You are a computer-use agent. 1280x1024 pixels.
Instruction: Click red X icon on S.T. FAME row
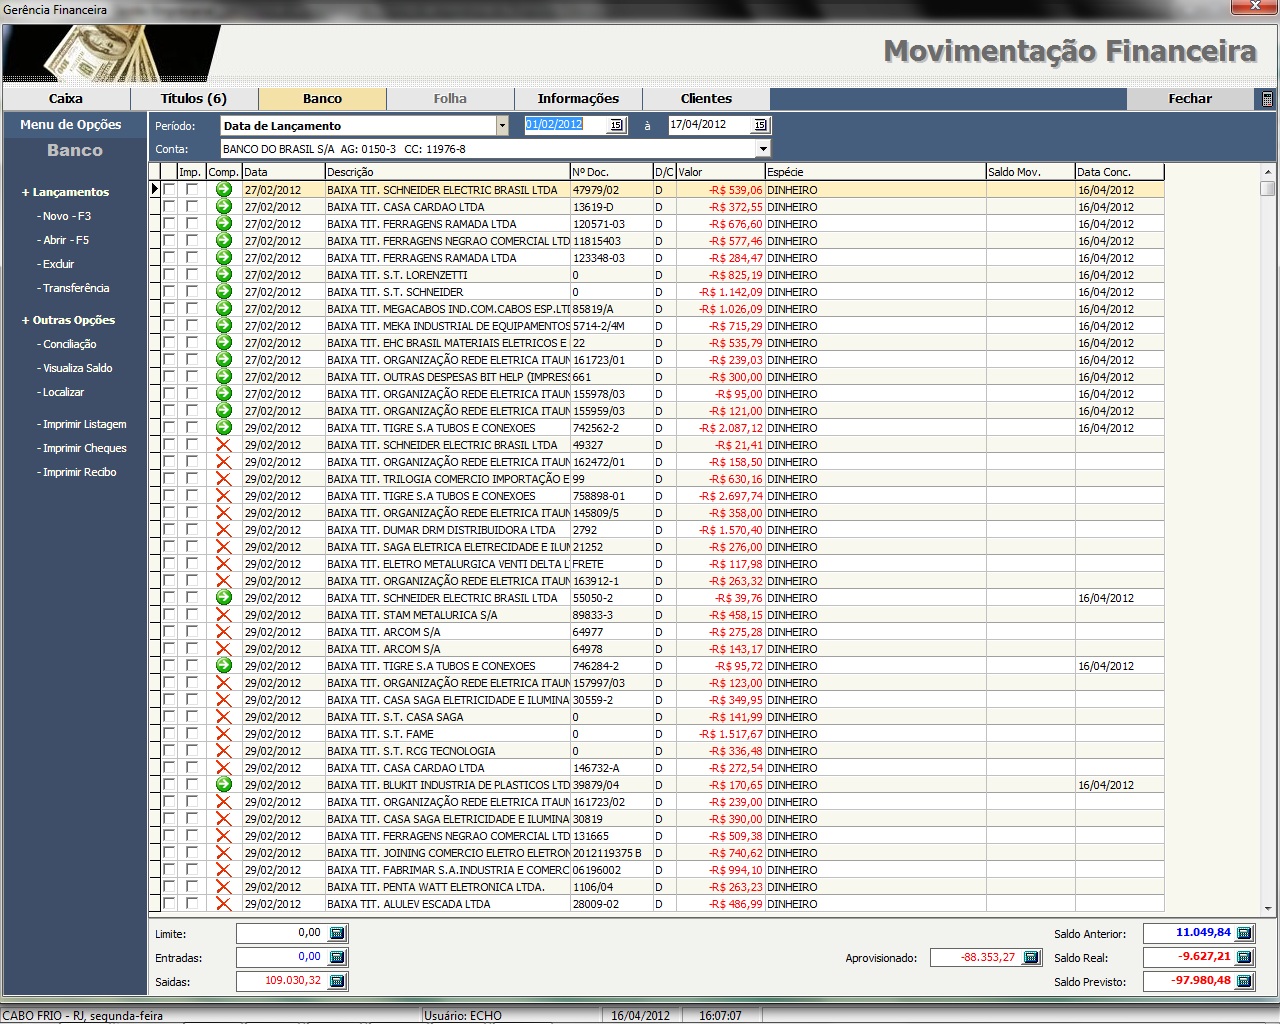pyautogui.click(x=224, y=734)
